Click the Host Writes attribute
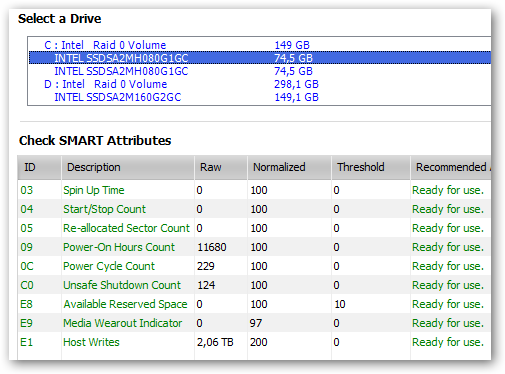This screenshot has height=374, width=505. [x=91, y=342]
